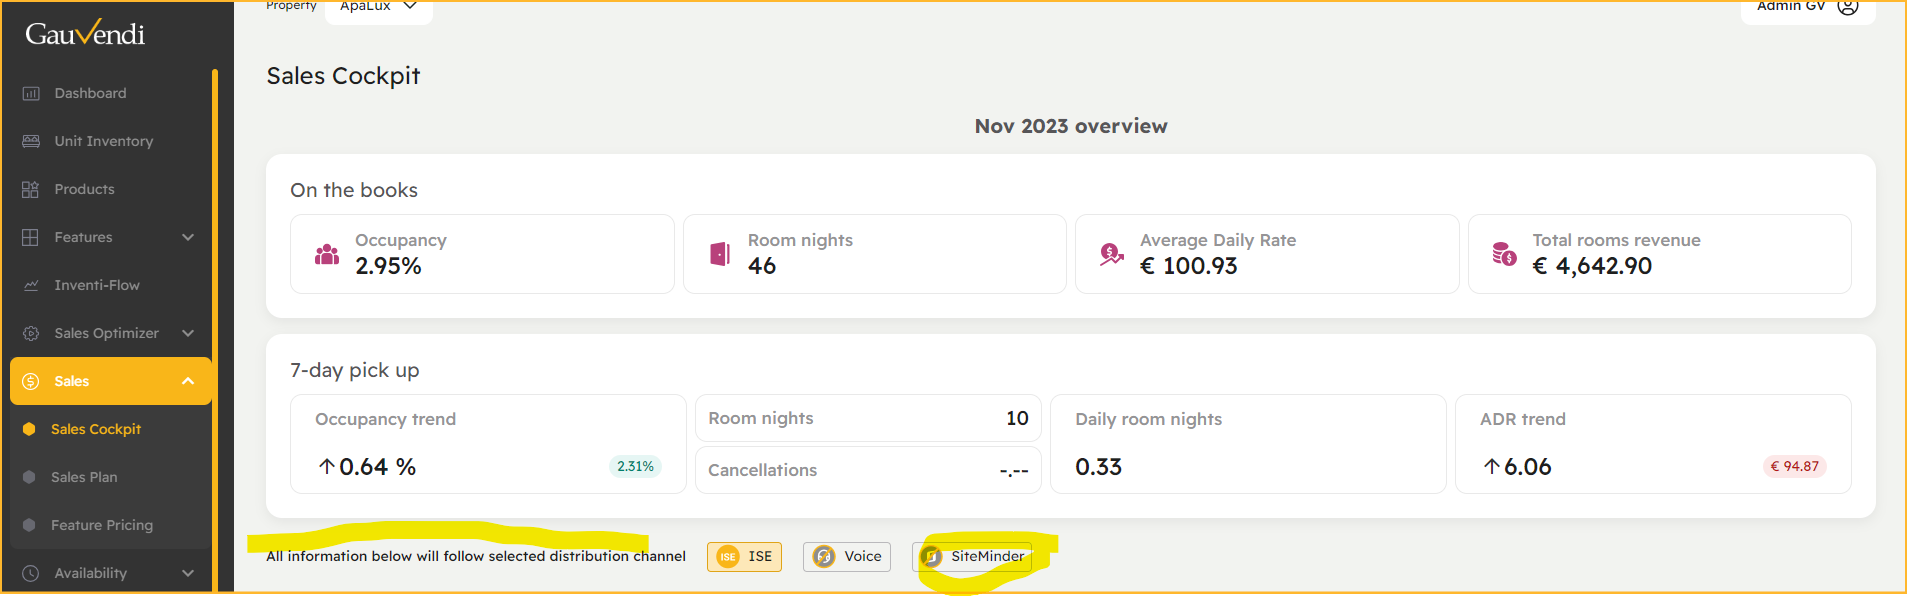The width and height of the screenshot is (1907, 599).
Task: Select the SiteMinder distribution channel
Action: coord(972,556)
